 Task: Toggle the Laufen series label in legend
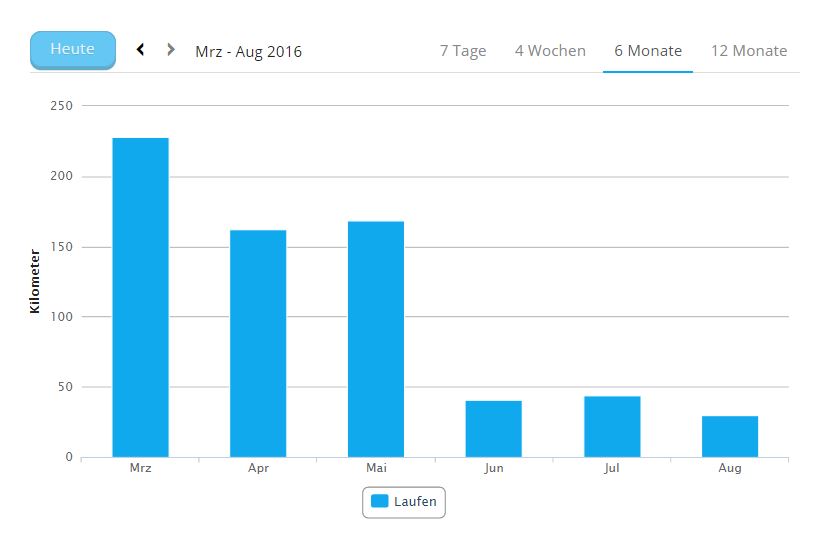415,502
